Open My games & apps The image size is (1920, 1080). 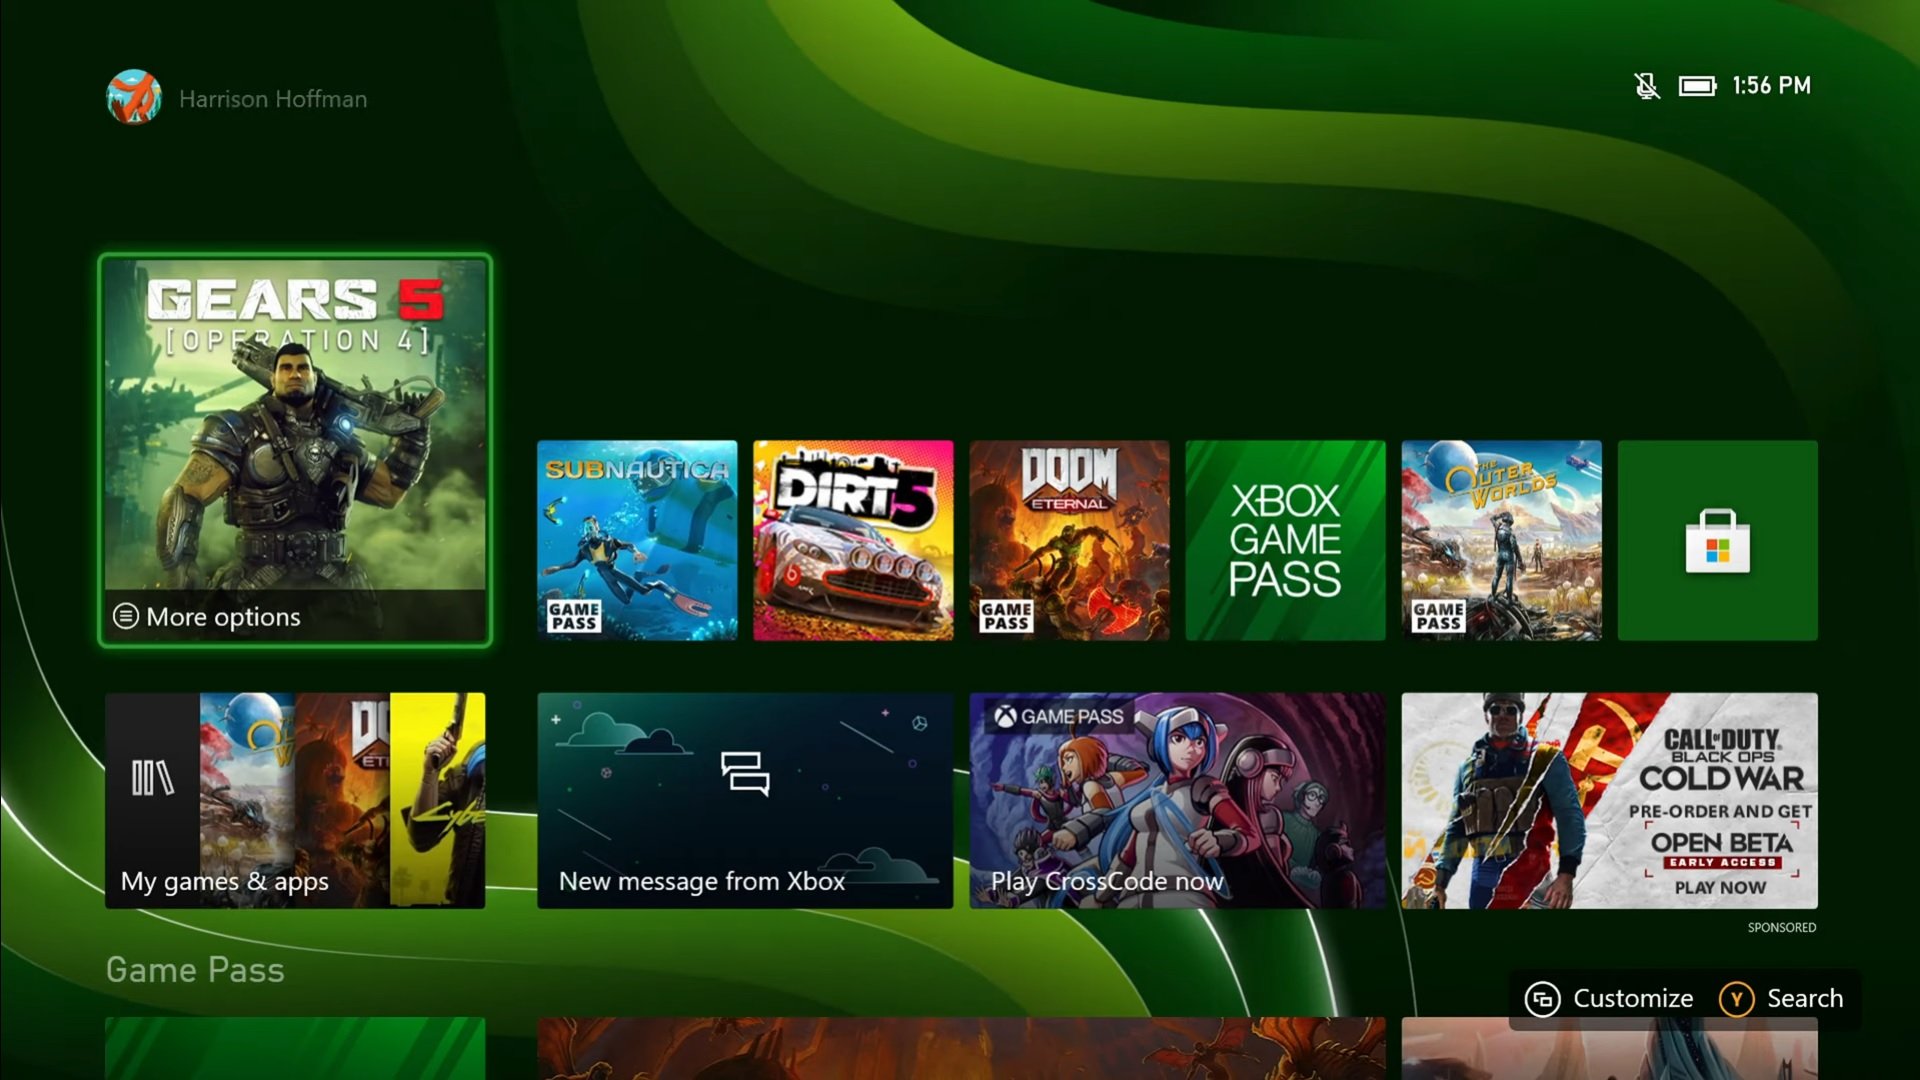tap(295, 800)
